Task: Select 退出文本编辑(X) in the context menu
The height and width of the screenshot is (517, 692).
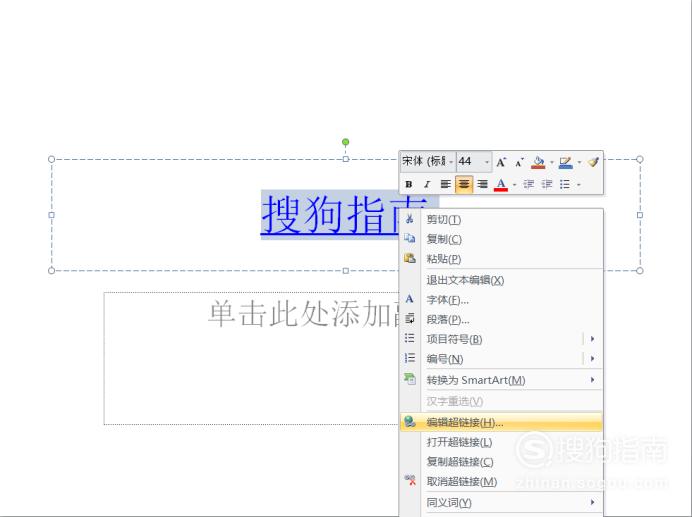Action: pos(501,280)
